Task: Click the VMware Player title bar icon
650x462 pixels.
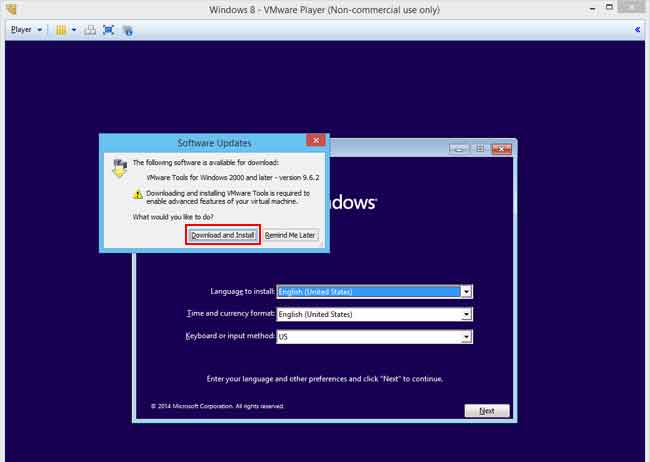Action: [x=11, y=9]
